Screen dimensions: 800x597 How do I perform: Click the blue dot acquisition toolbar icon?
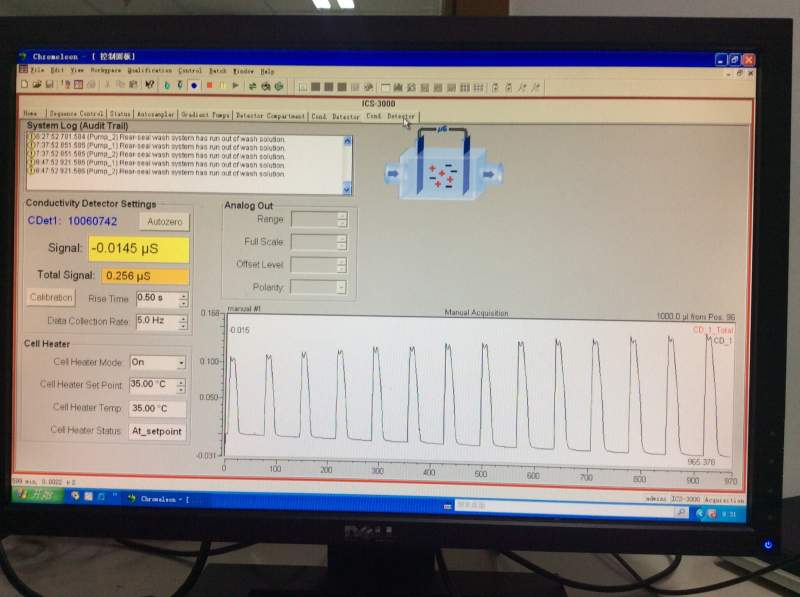point(194,86)
